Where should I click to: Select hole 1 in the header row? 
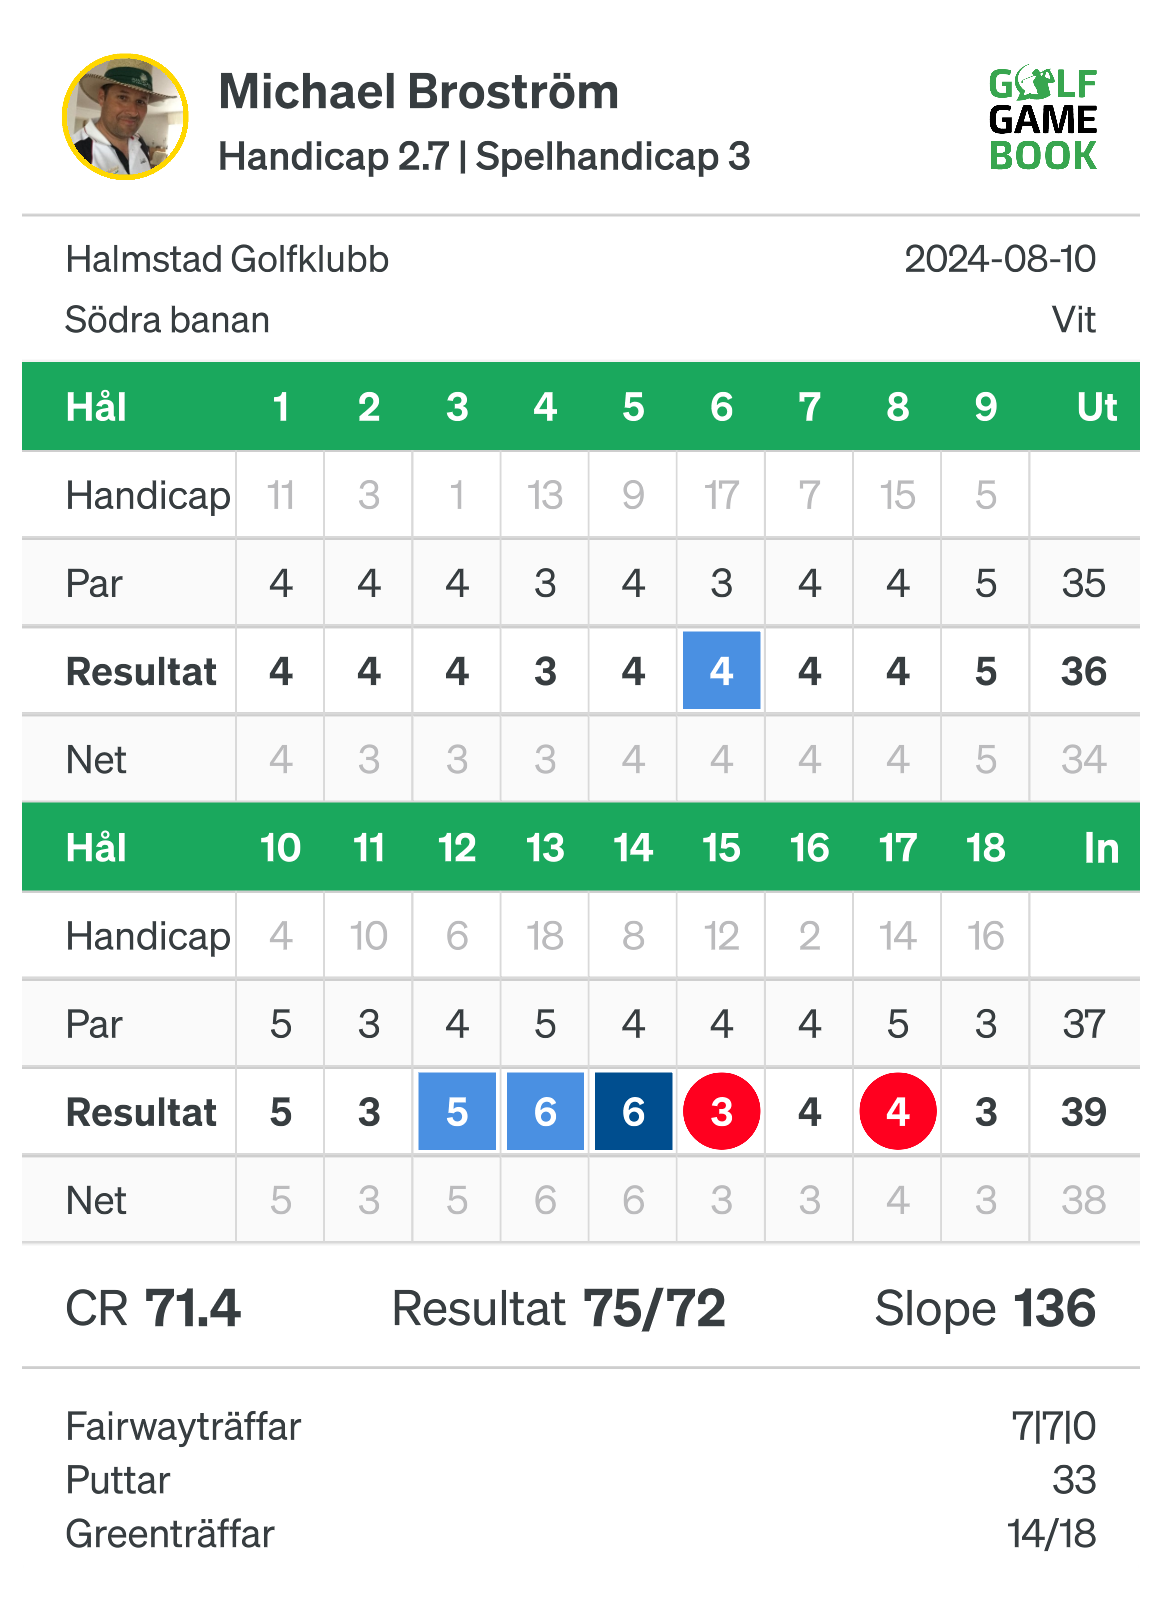281,407
